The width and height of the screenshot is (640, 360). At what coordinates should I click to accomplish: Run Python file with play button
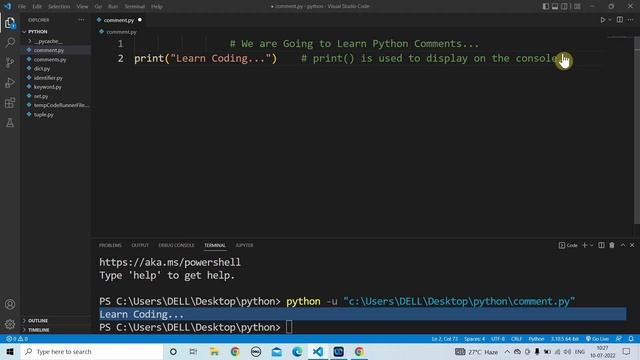(x=602, y=20)
